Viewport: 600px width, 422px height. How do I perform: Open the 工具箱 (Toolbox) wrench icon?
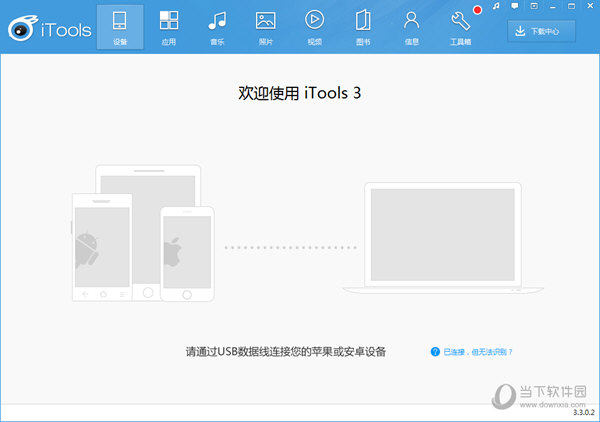(x=460, y=21)
